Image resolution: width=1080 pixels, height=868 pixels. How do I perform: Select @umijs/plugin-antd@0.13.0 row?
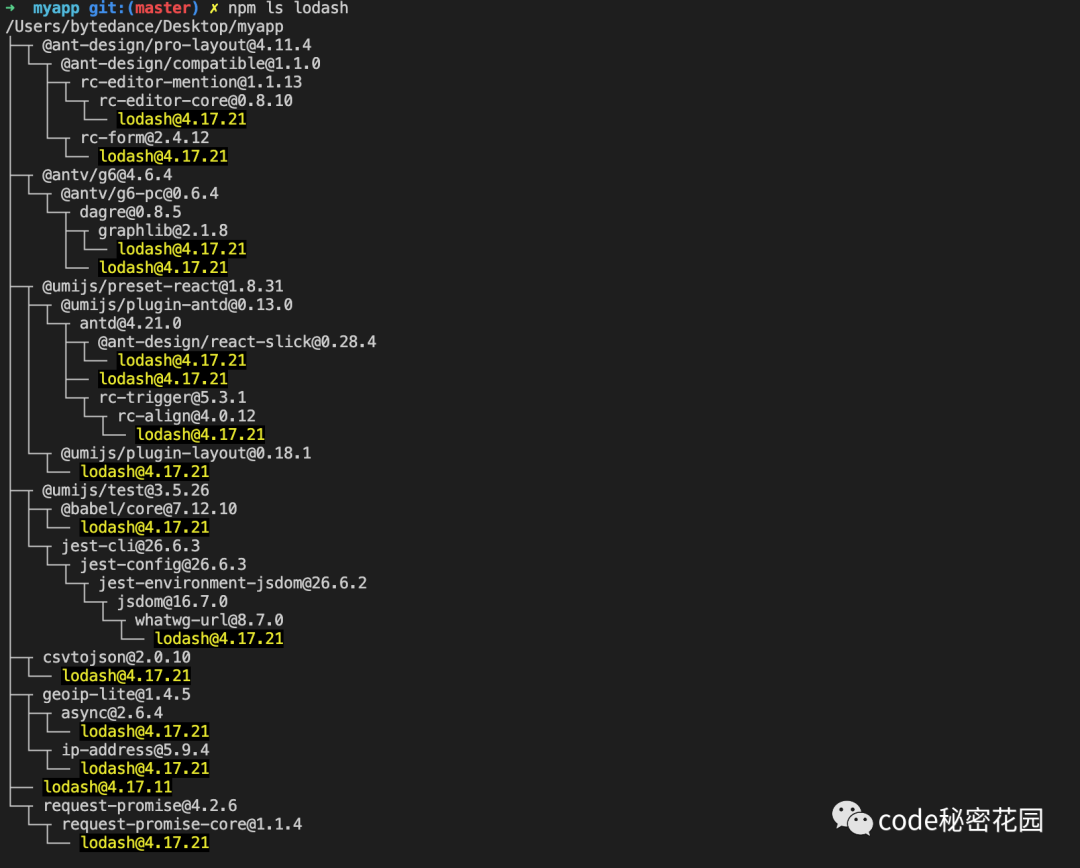[x=176, y=304]
